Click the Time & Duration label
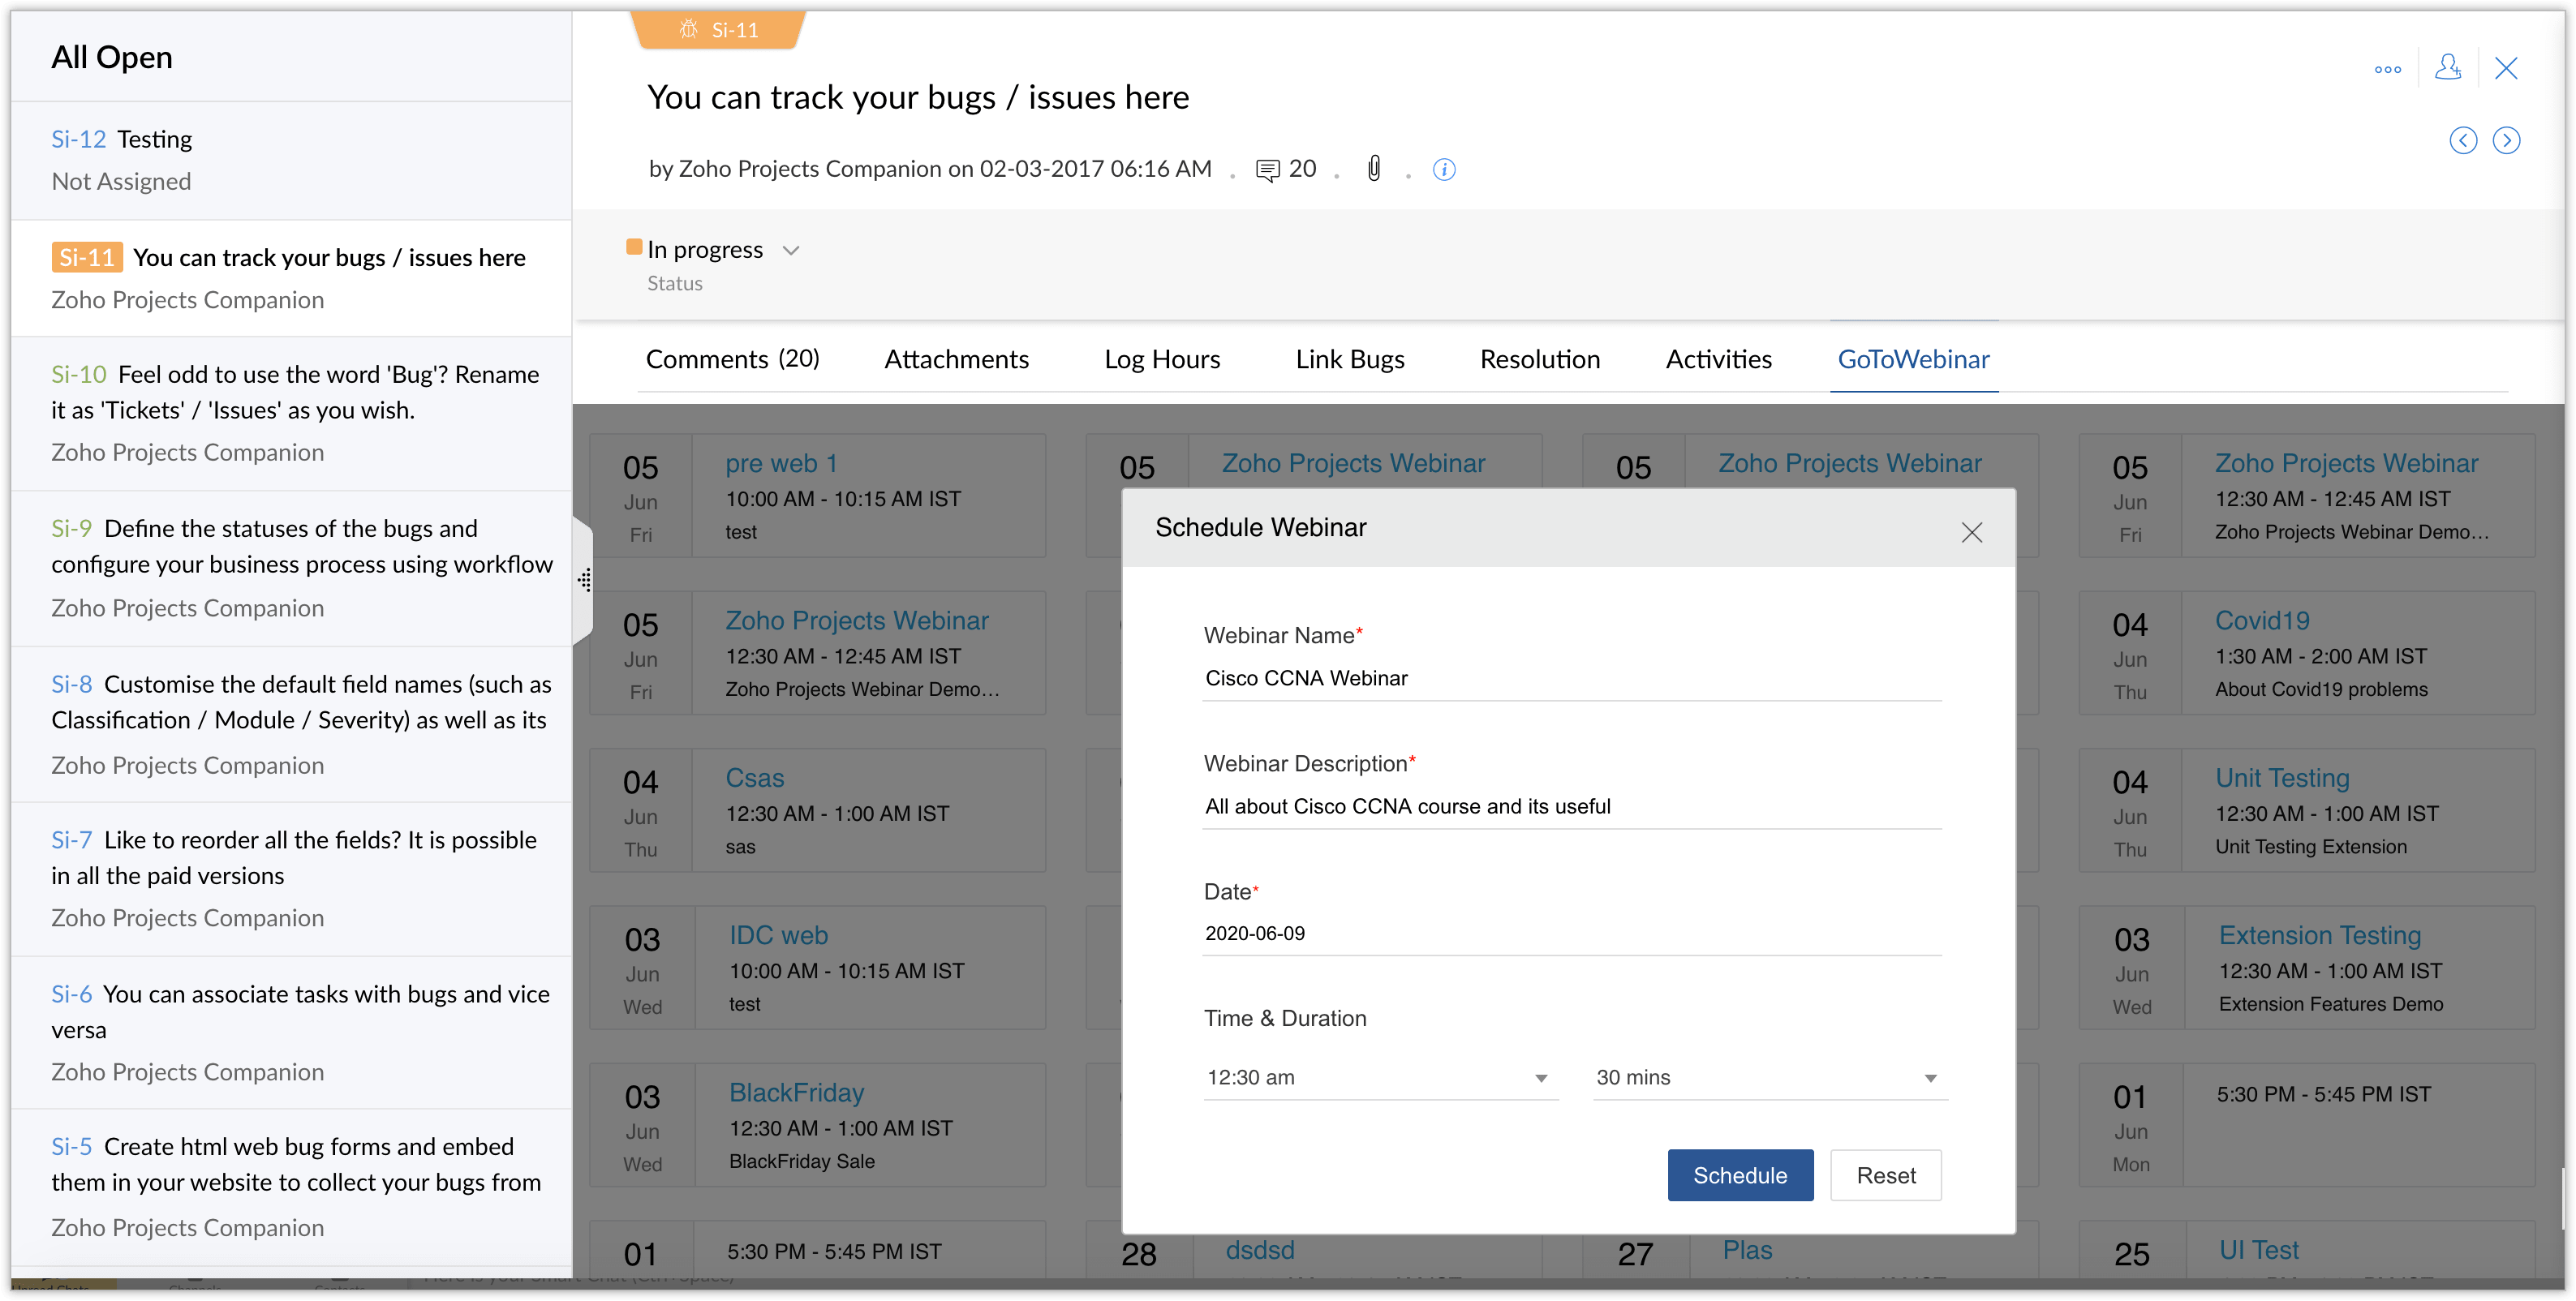This screenshot has height=1301, width=2576. click(x=1284, y=1018)
